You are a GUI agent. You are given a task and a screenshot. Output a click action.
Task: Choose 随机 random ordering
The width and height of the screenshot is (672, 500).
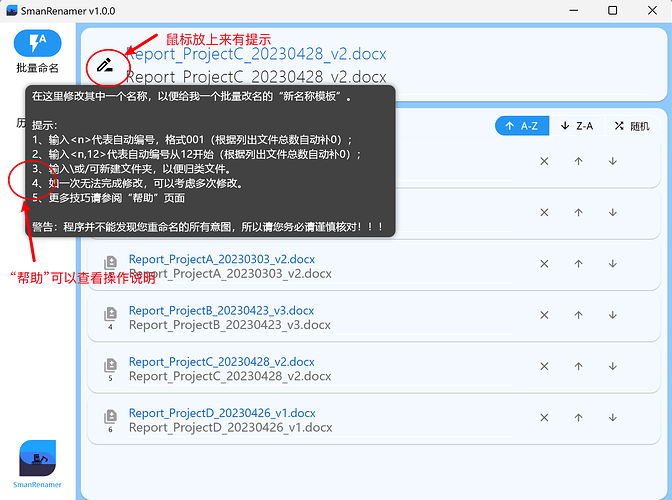(x=632, y=126)
